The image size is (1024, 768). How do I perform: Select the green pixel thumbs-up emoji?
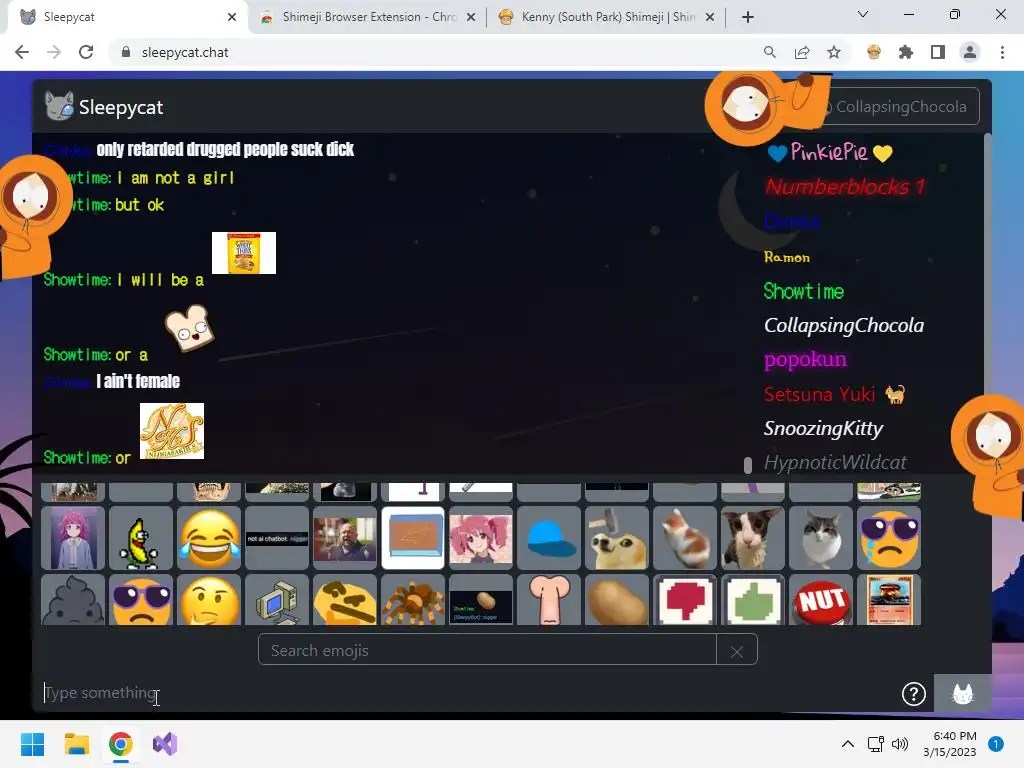tap(752, 600)
